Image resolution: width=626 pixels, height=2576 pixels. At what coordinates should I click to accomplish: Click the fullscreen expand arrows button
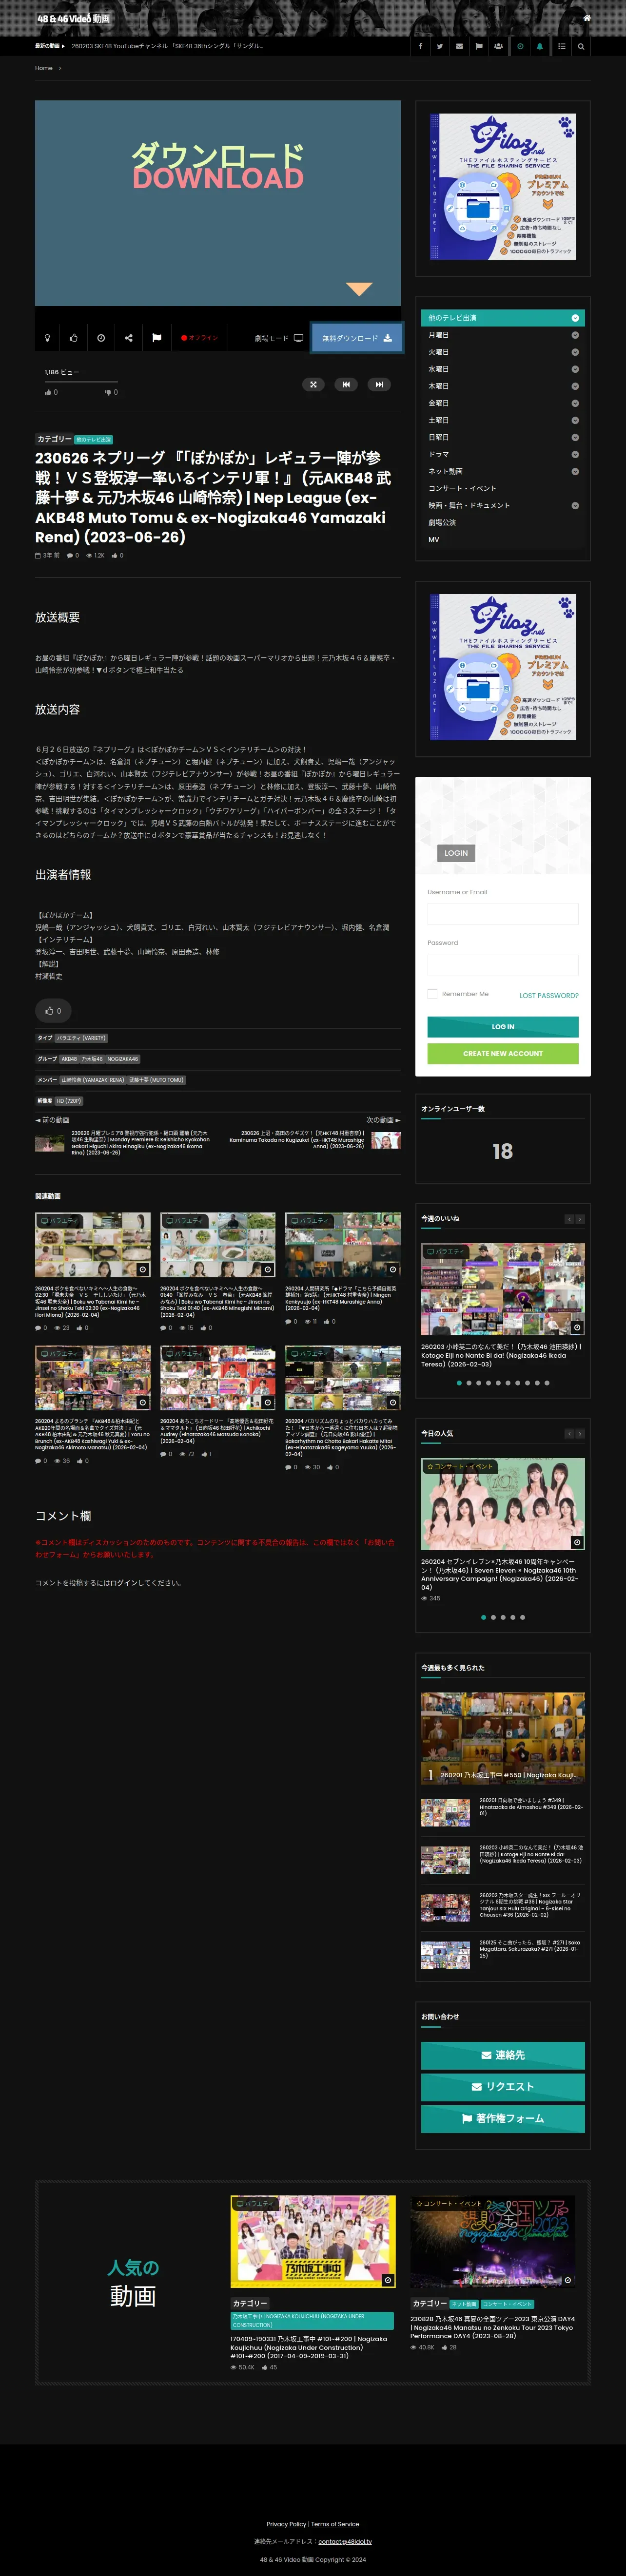click(x=313, y=384)
